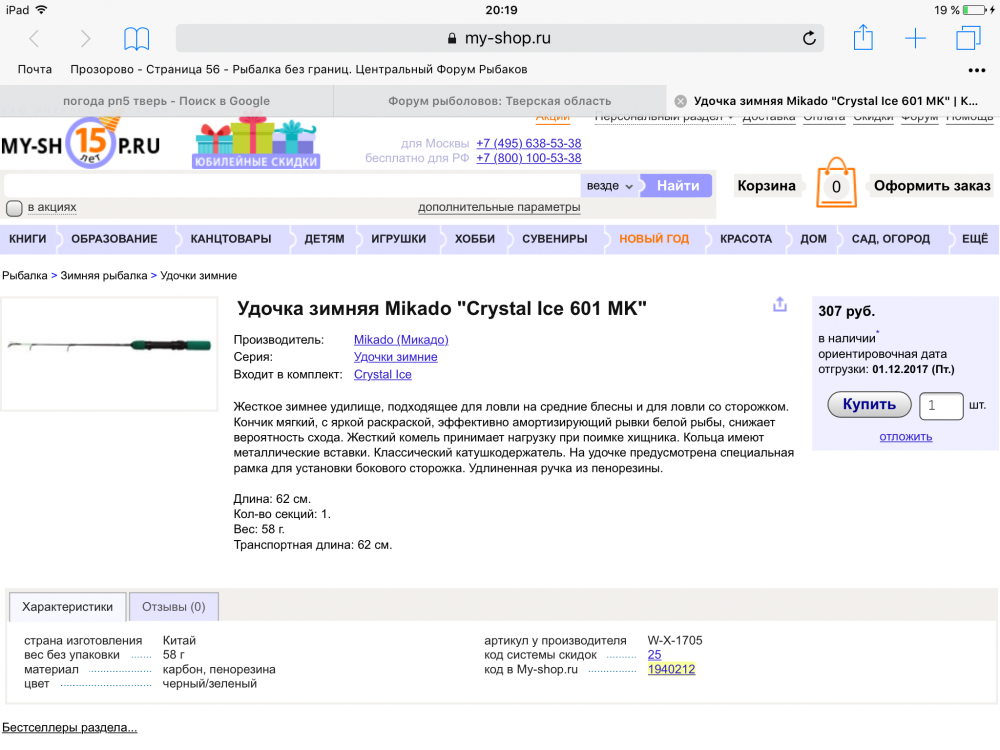Switch to the "Отзывы (0)" tab
Screen dimensions: 1000x750
pyautogui.click(x=173, y=606)
